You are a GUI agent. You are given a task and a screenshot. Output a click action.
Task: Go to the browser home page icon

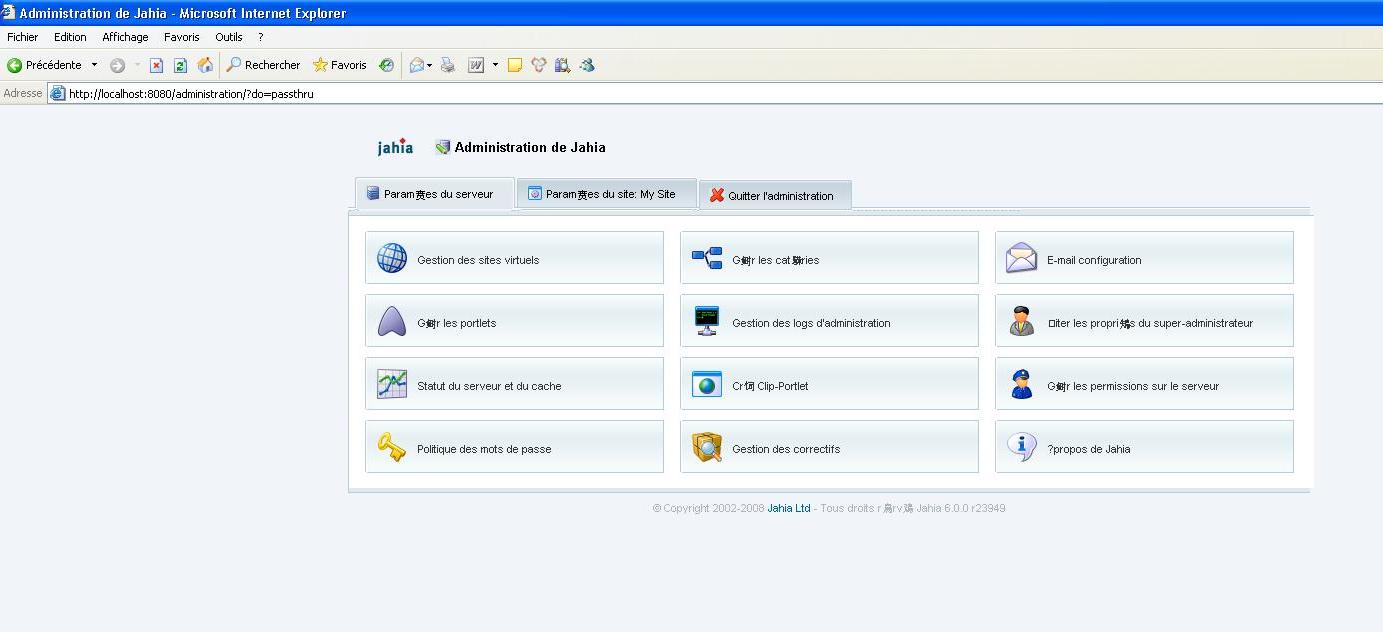pos(205,65)
